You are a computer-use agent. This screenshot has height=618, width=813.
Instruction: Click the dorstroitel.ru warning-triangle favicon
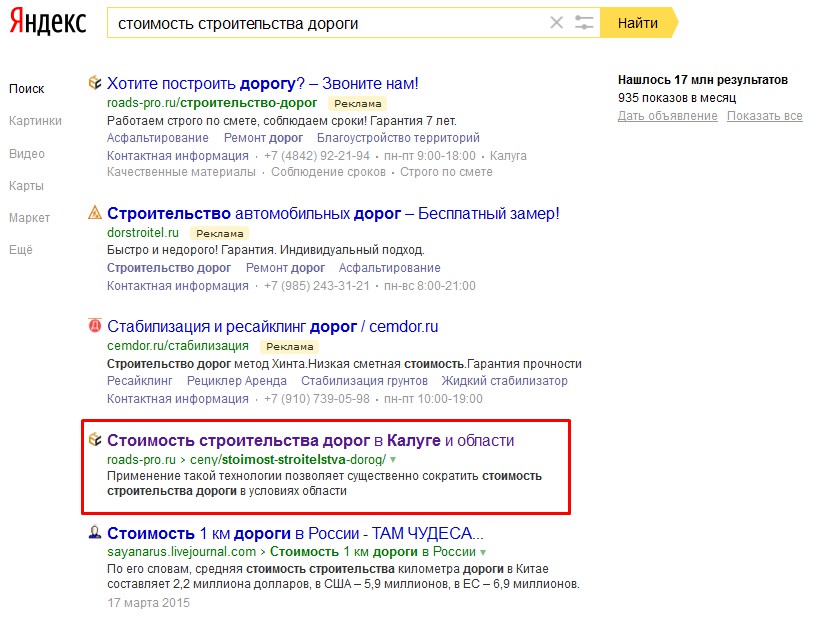95,212
